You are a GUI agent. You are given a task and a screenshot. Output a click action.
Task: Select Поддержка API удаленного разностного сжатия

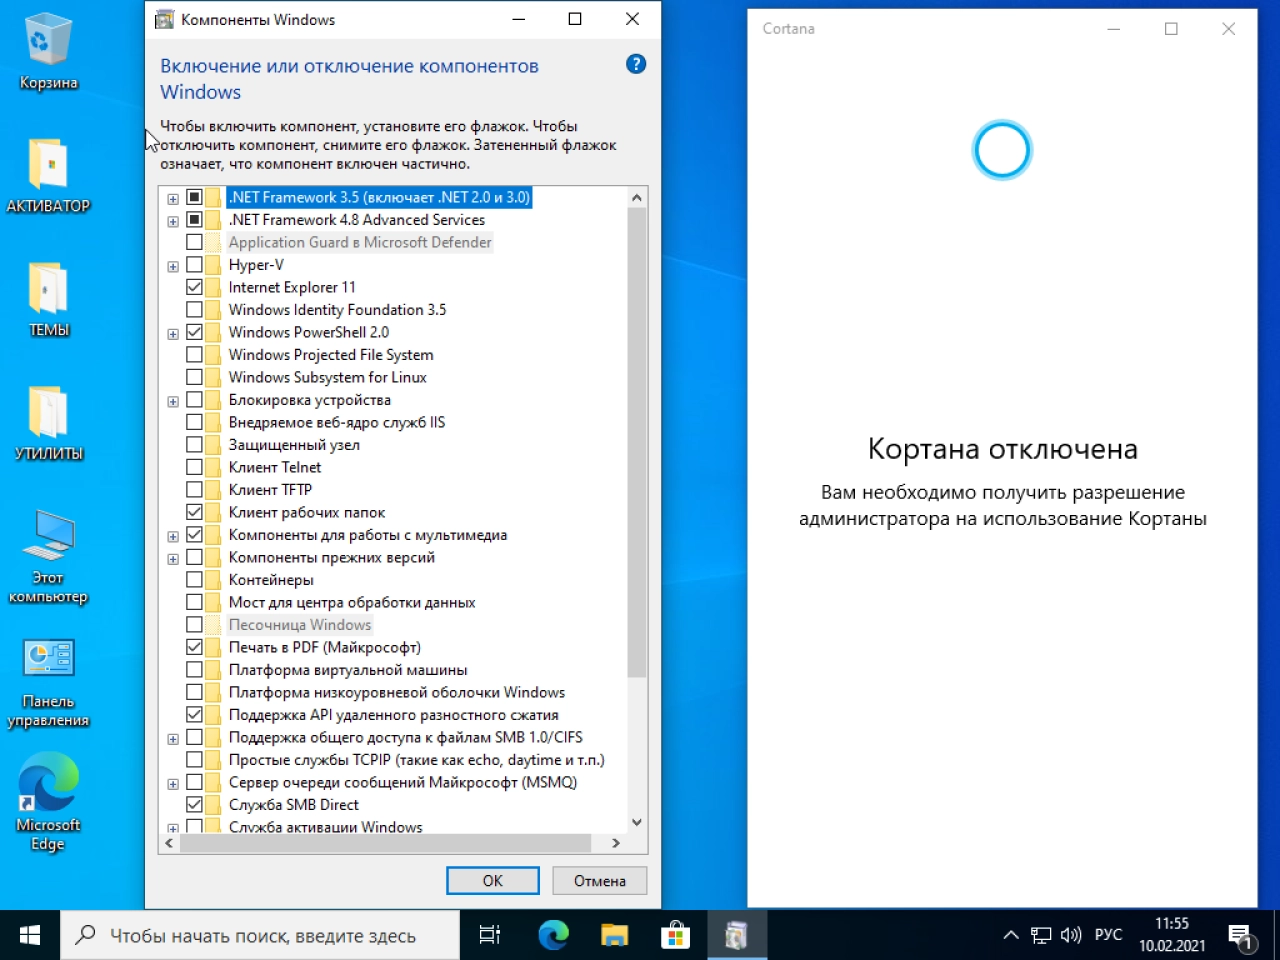pos(393,715)
